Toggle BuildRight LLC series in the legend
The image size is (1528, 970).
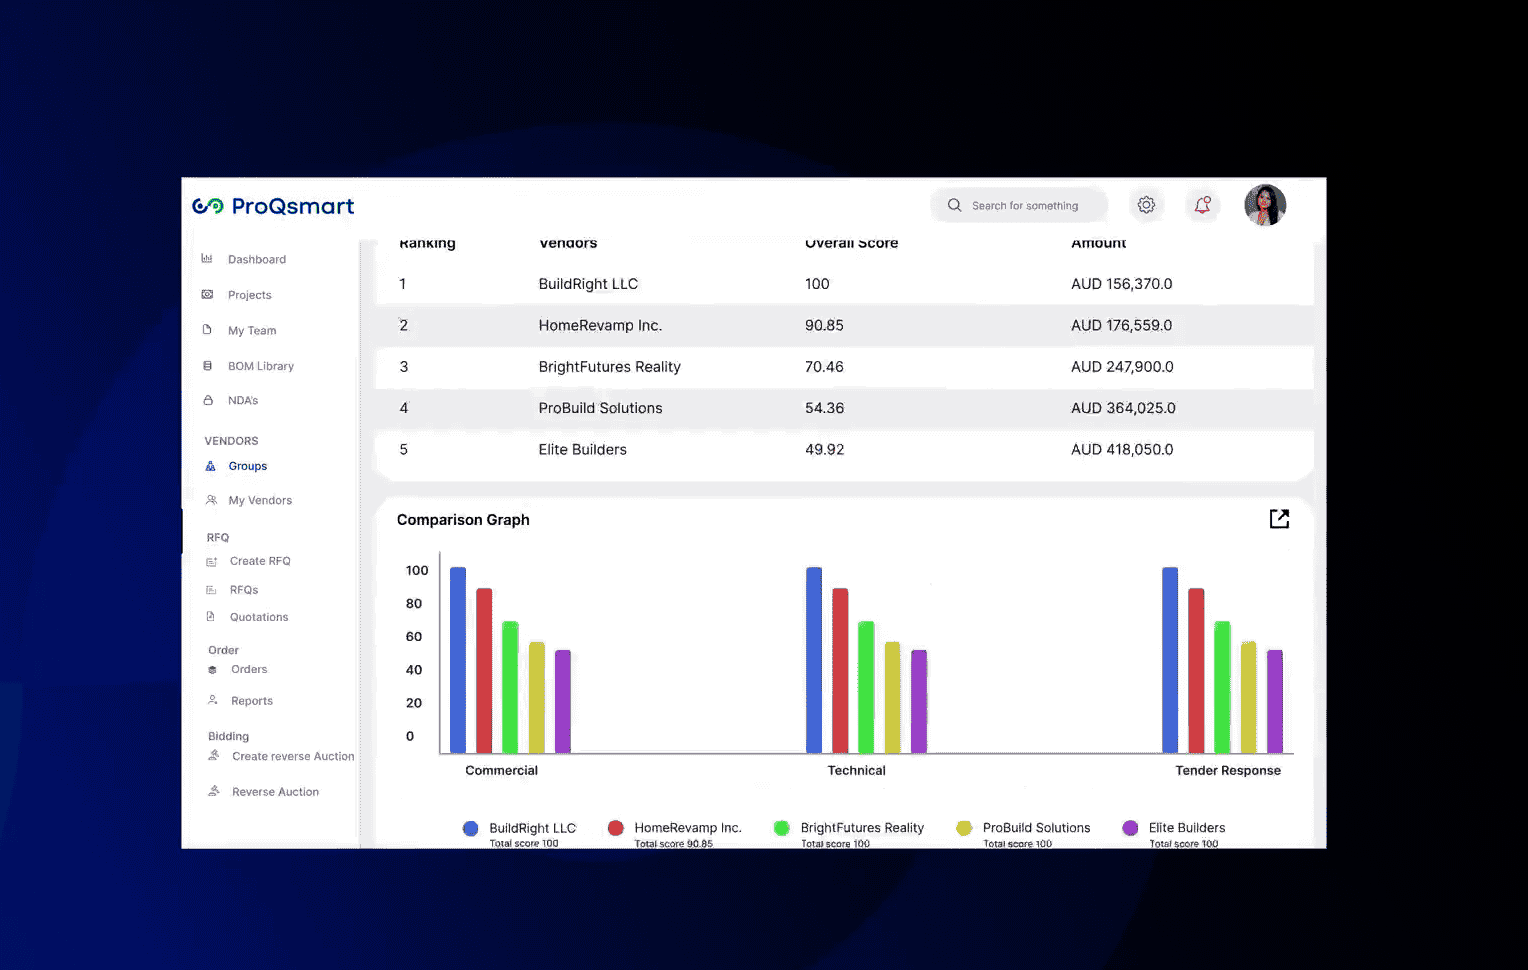pos(470,828)
